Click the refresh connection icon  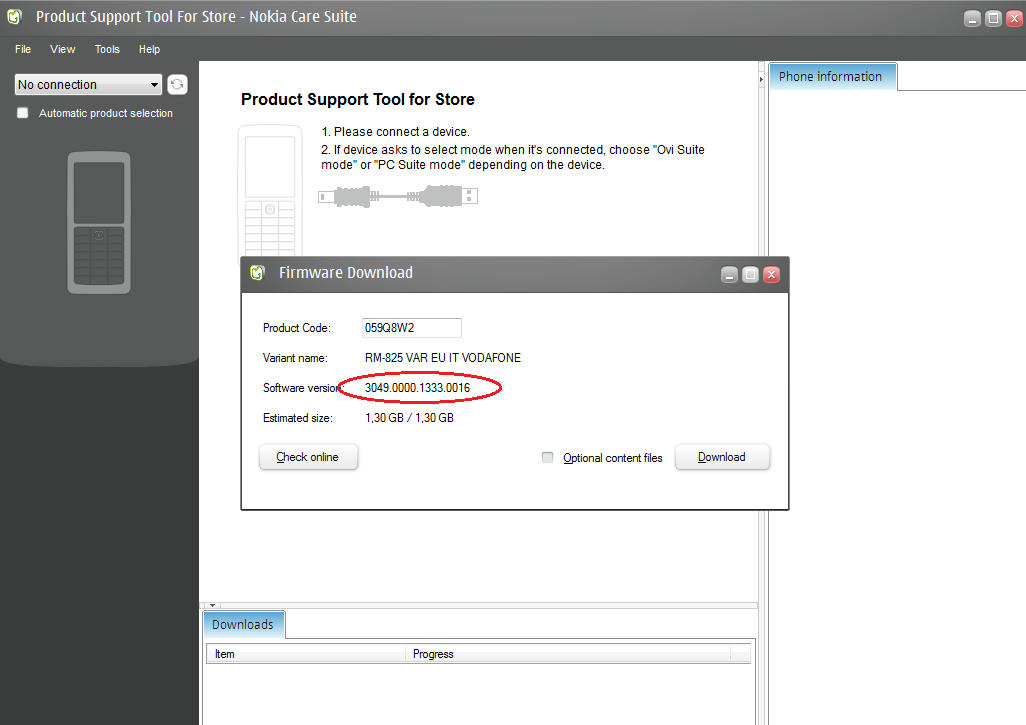[177, 85]
